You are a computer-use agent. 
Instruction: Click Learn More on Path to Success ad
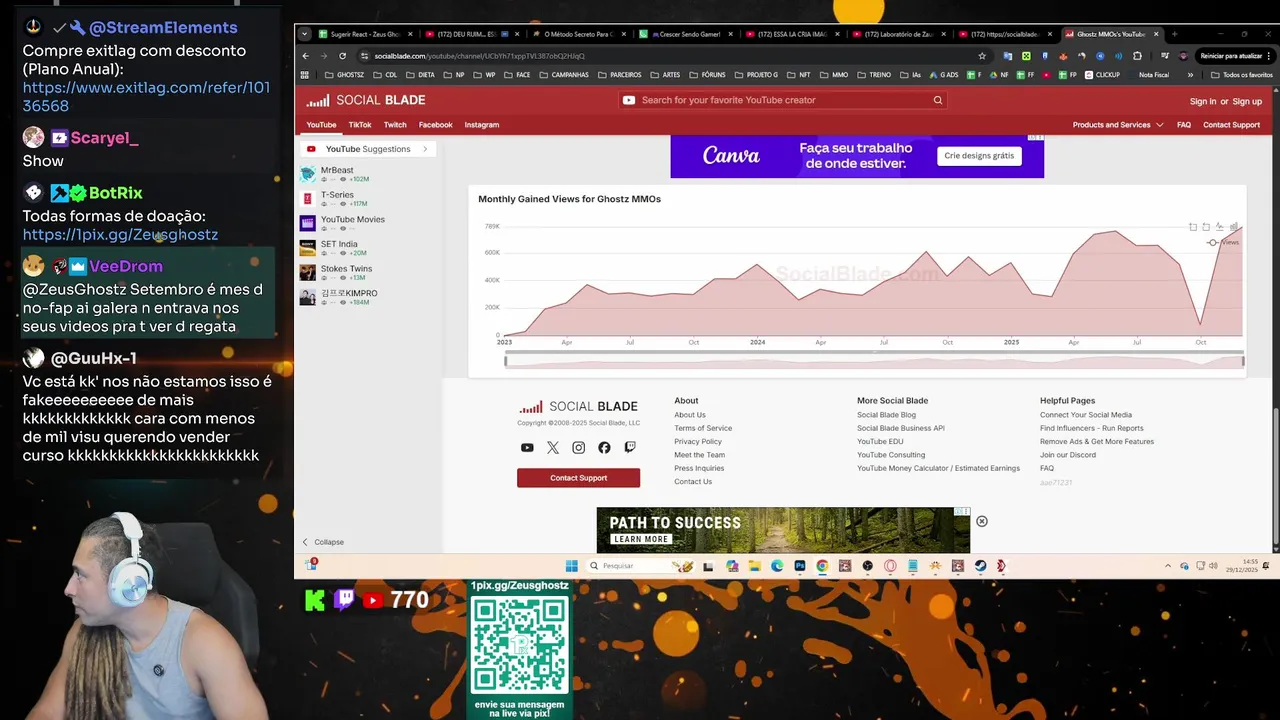pyautogui.click(x=641, y=539)
